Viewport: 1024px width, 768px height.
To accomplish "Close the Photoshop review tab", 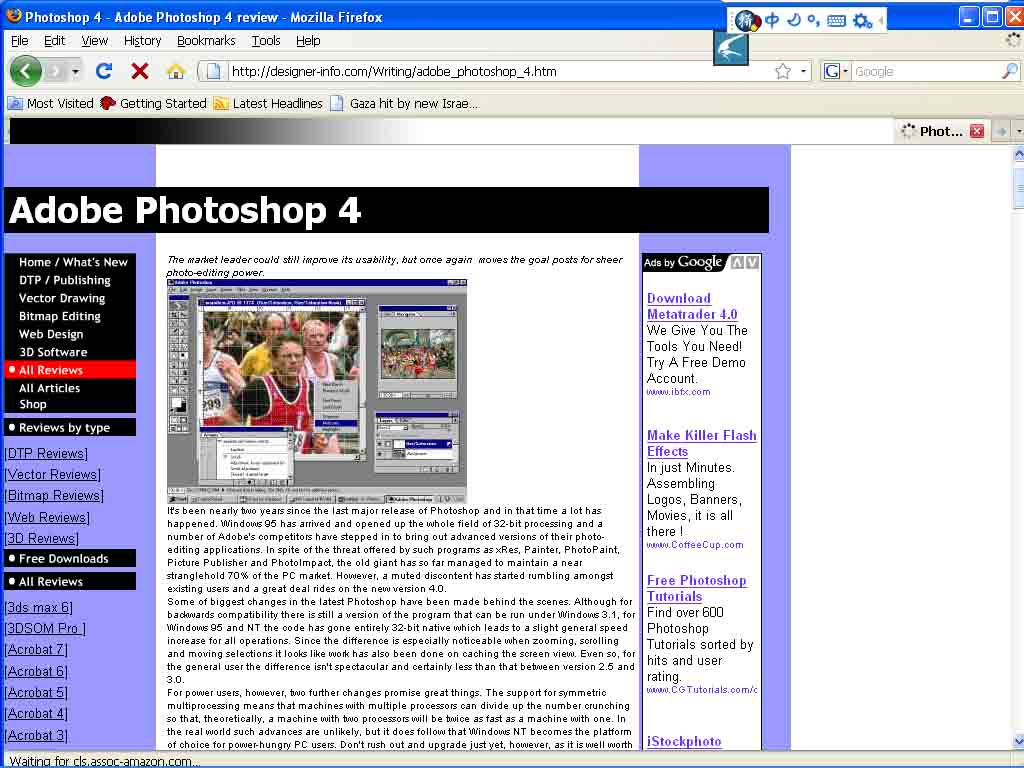I will (x=977, y=131).
